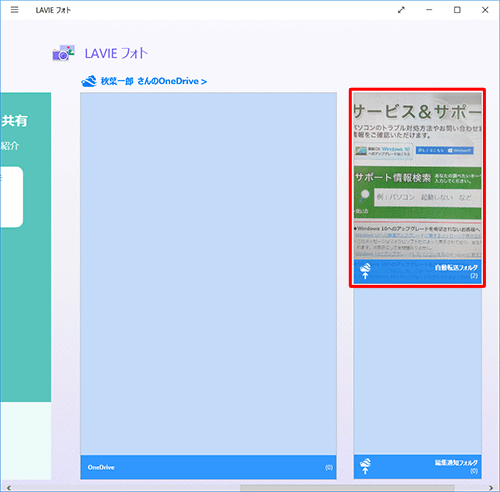Viewport: 500px width, 492px height.
Task: Click the LAVIE フォト page heading
Action: click(x=116, y=53)
